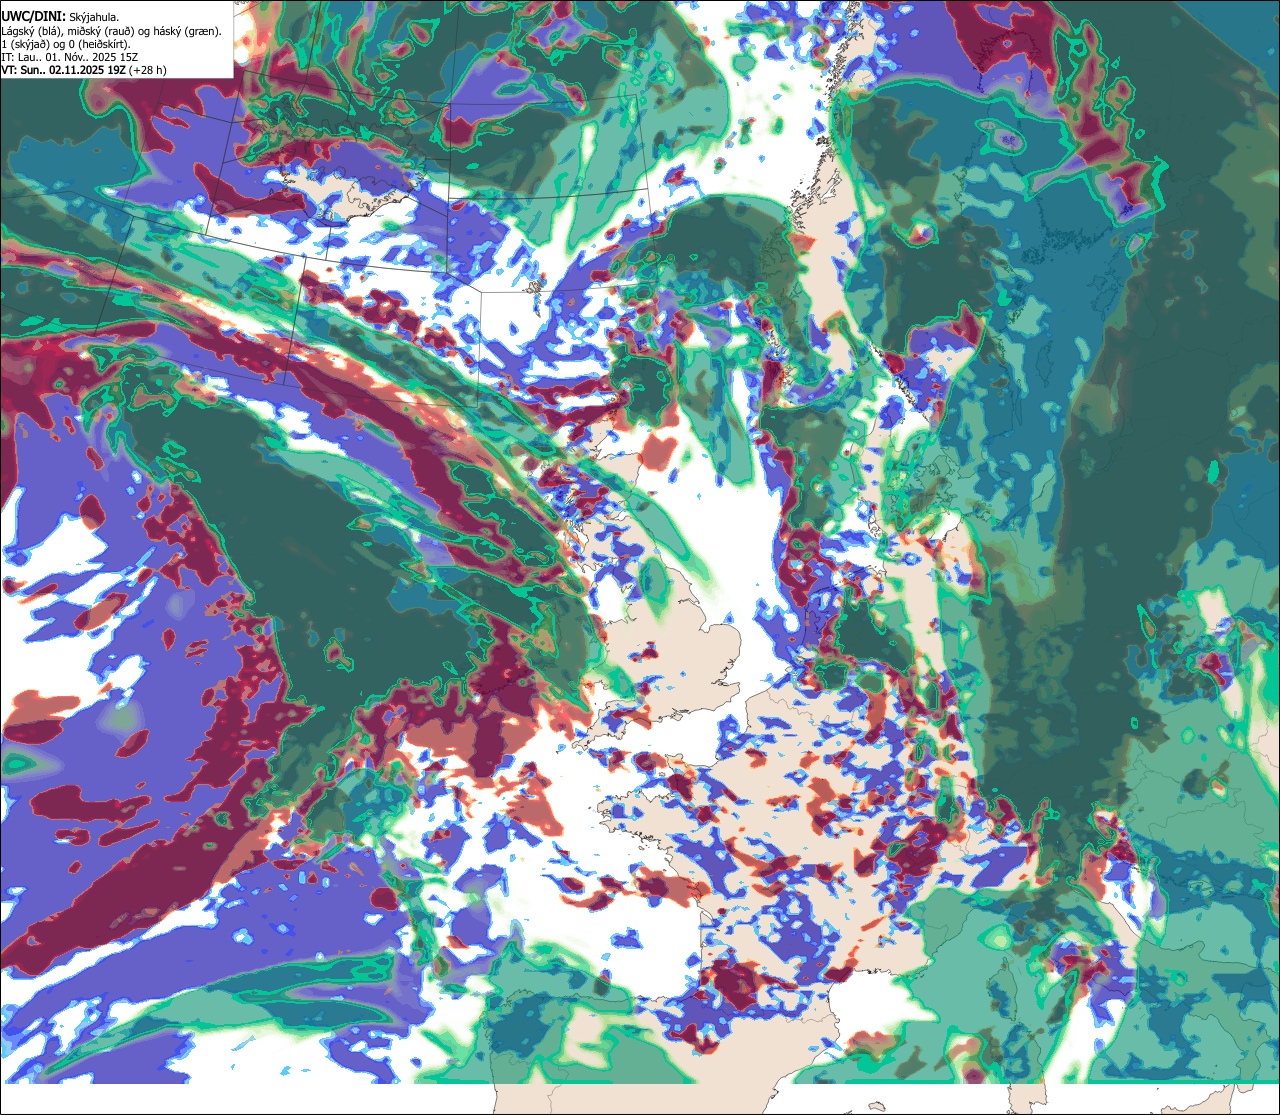
Task: Click the 'miðský (rauð)' legend text
Action: point(100,32)
